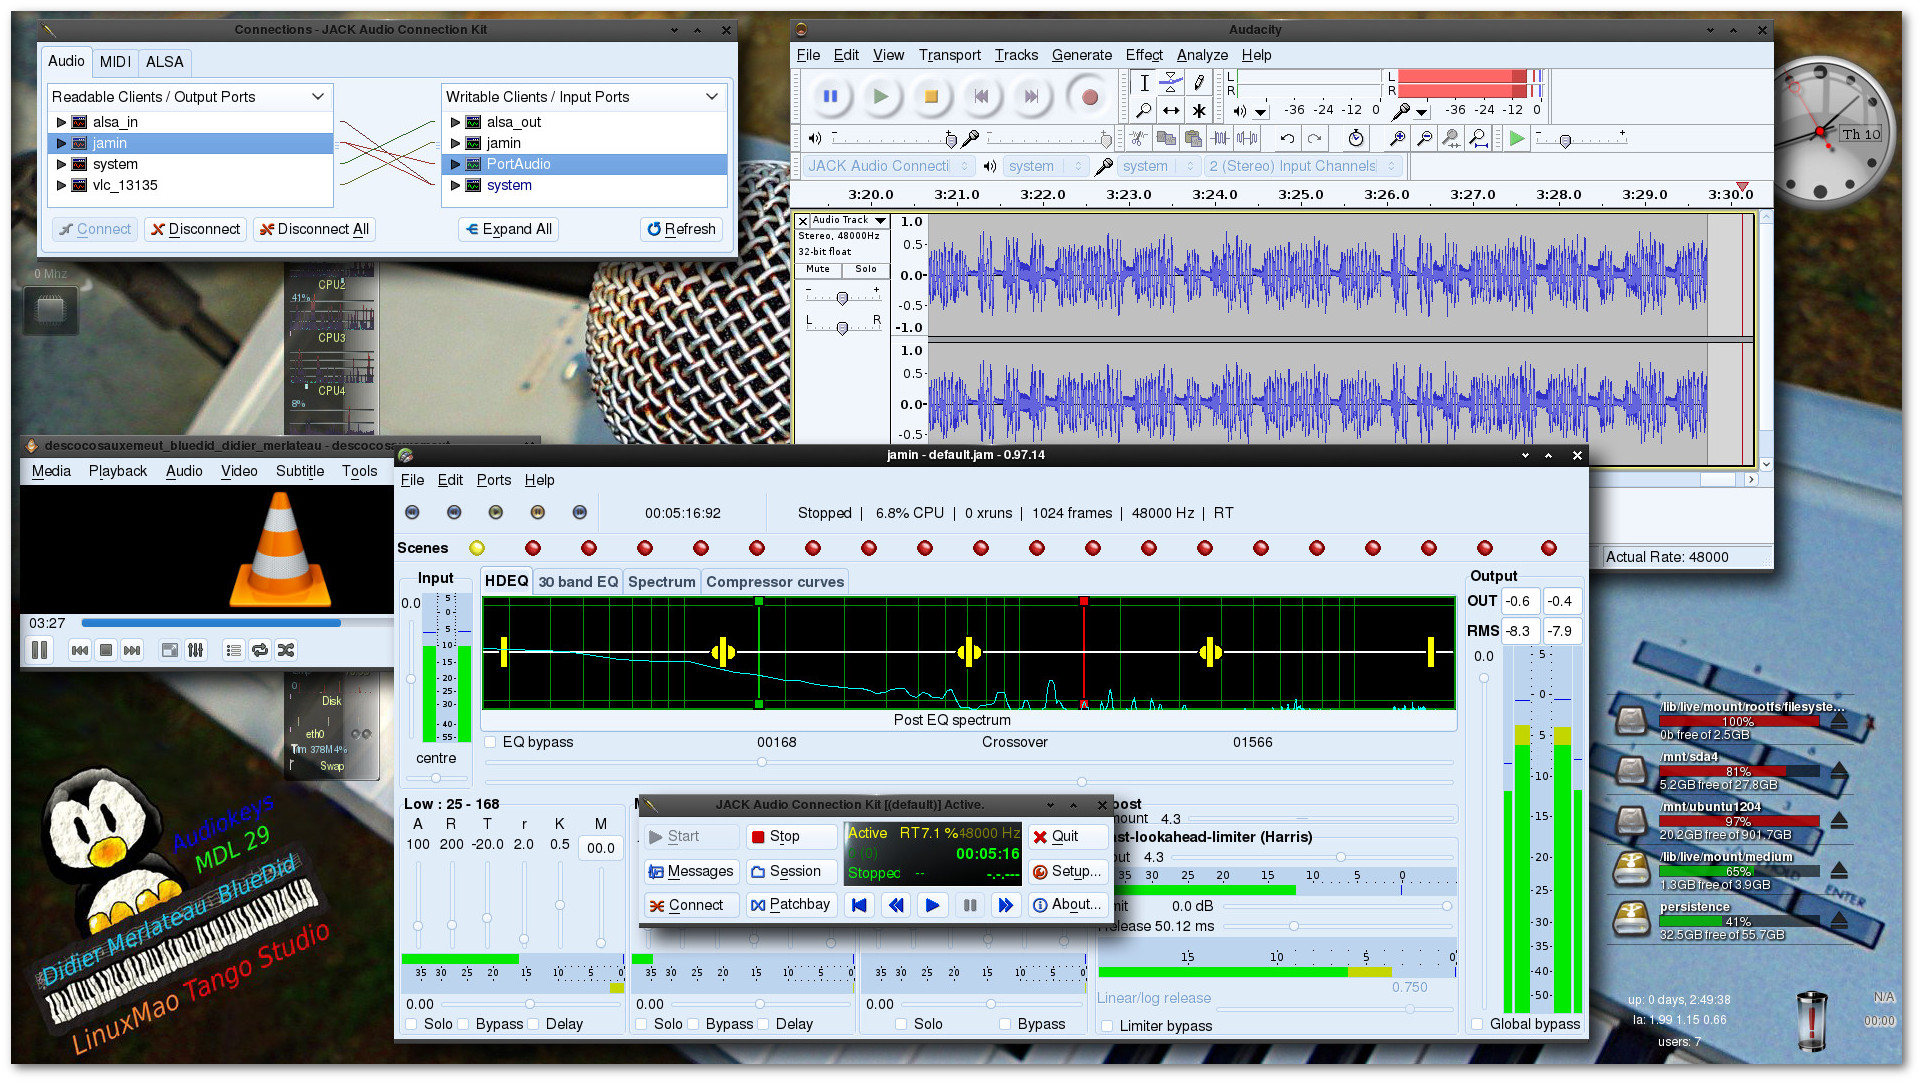This screenshot has width=1921, height=1083.
Task: Switch to the 30 band EQ tab
Action: pos(578,583)
